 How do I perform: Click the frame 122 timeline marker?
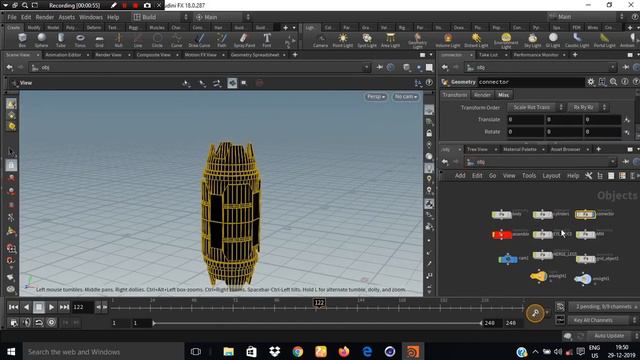(319, 302)
